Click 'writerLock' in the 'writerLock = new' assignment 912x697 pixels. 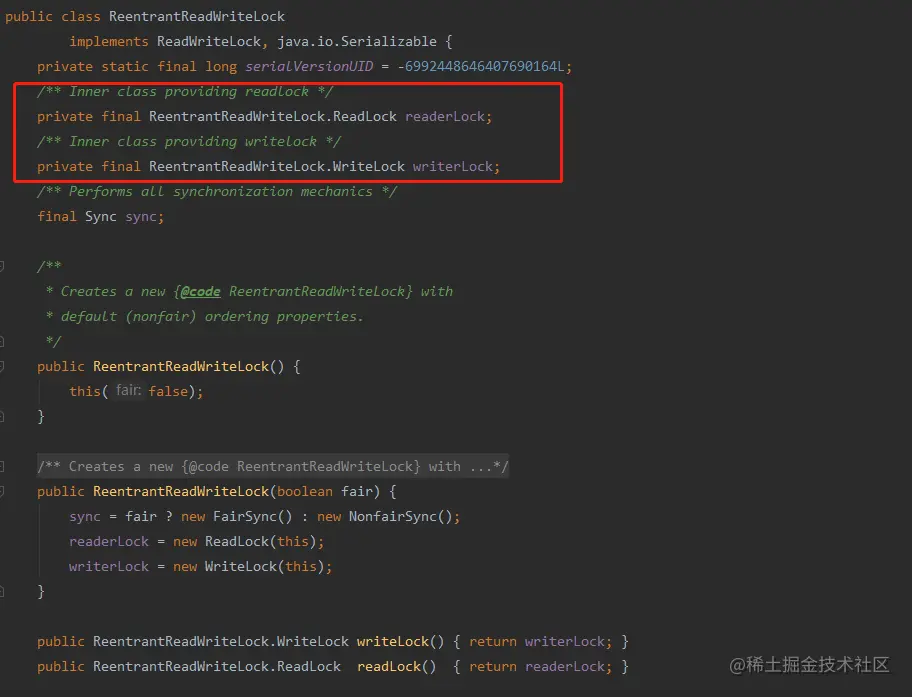[109, 566]
